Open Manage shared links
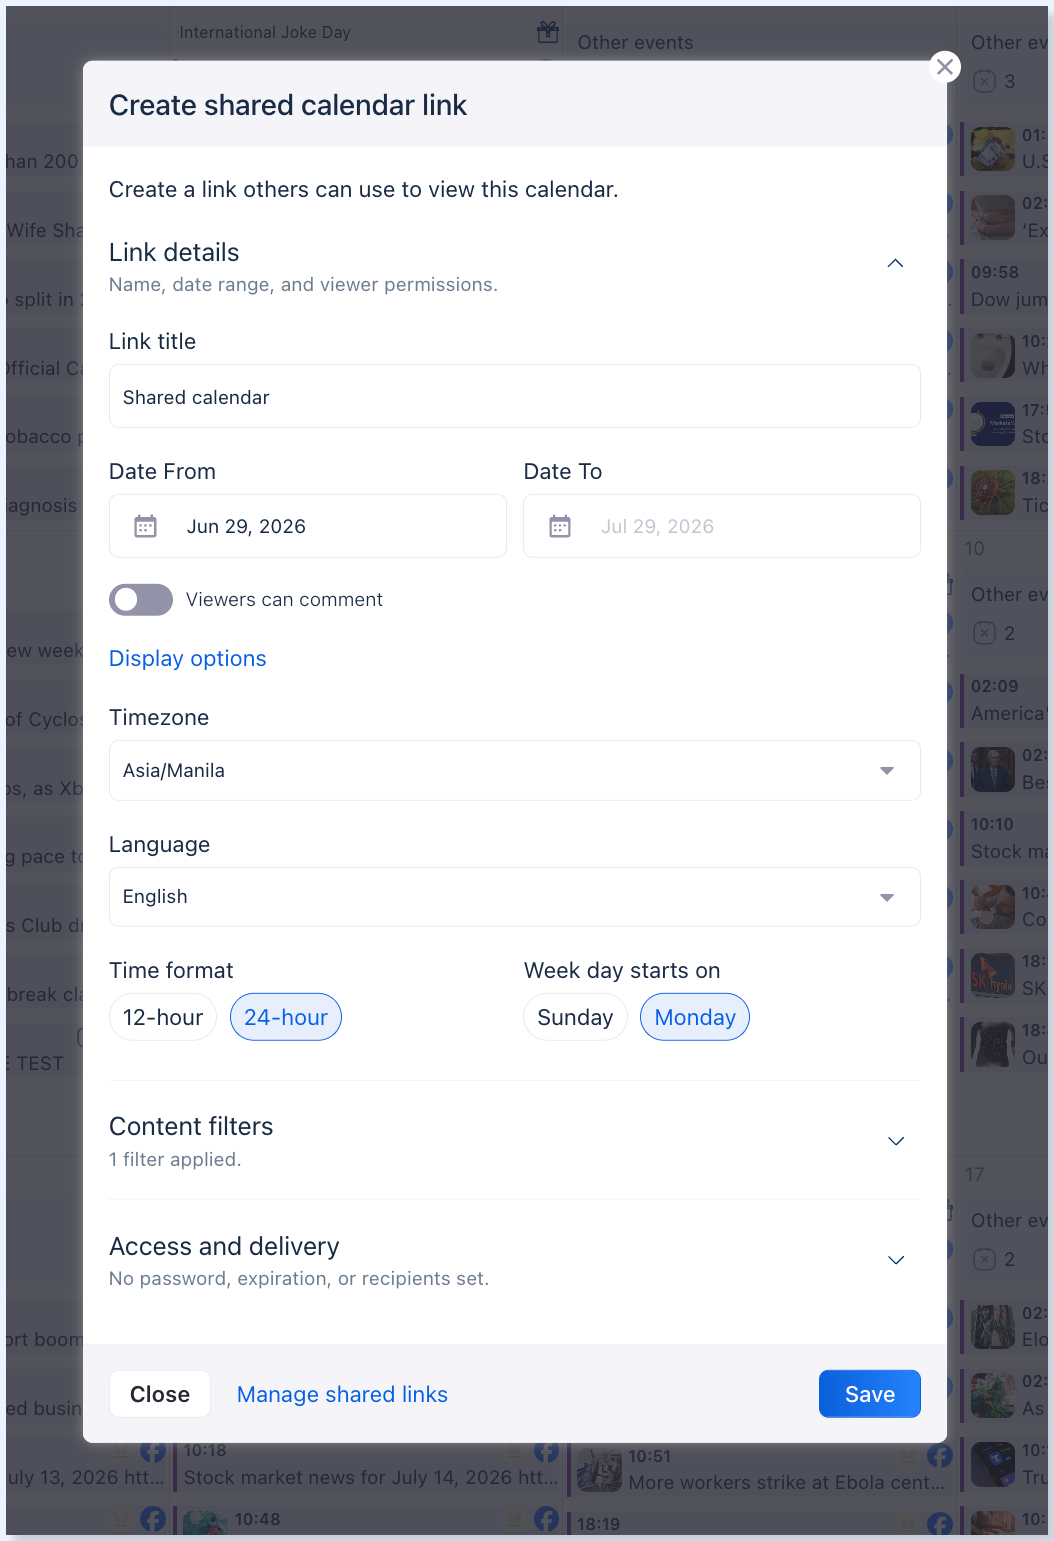Screen dimensions: 1054x1541 click(x=342, y=1394)
